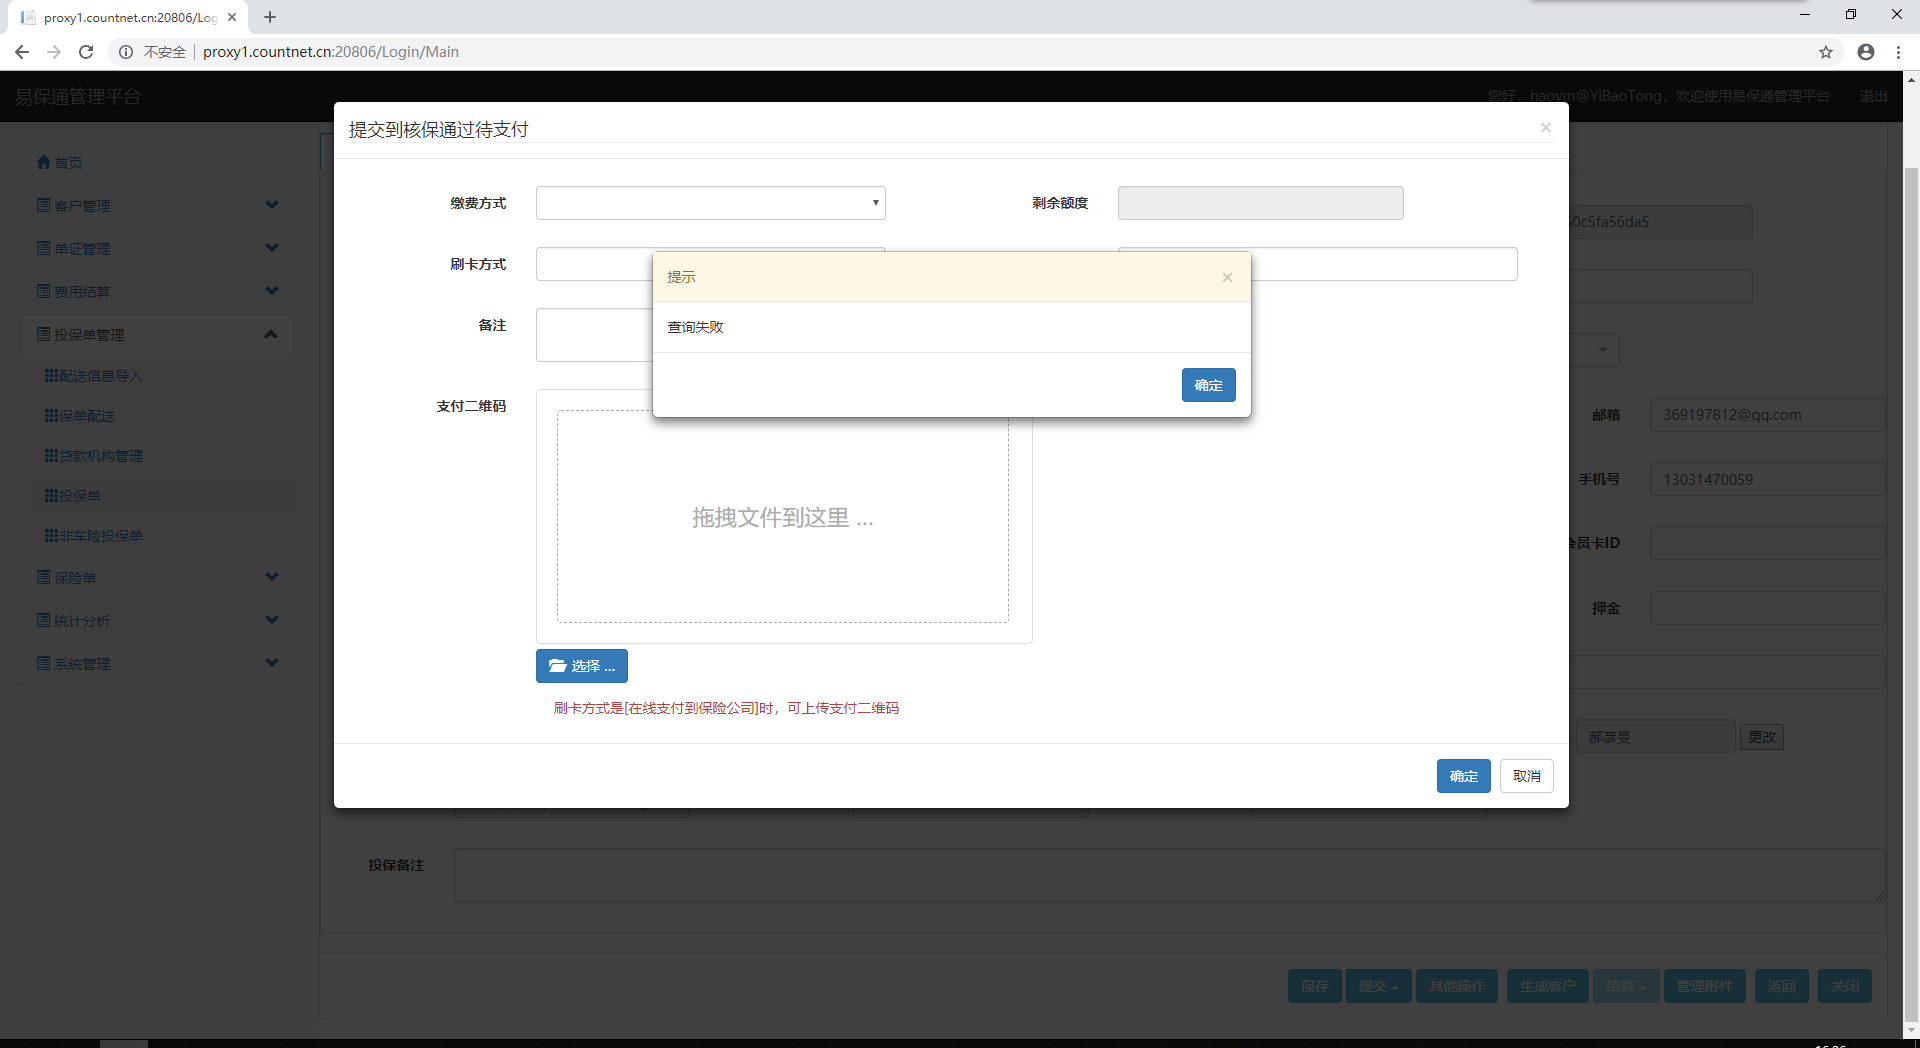This screenshot has width=1920, height=1048.
Task: Open the browser profile account icon
Action: pyautogui.click(x=1866, y=52)
